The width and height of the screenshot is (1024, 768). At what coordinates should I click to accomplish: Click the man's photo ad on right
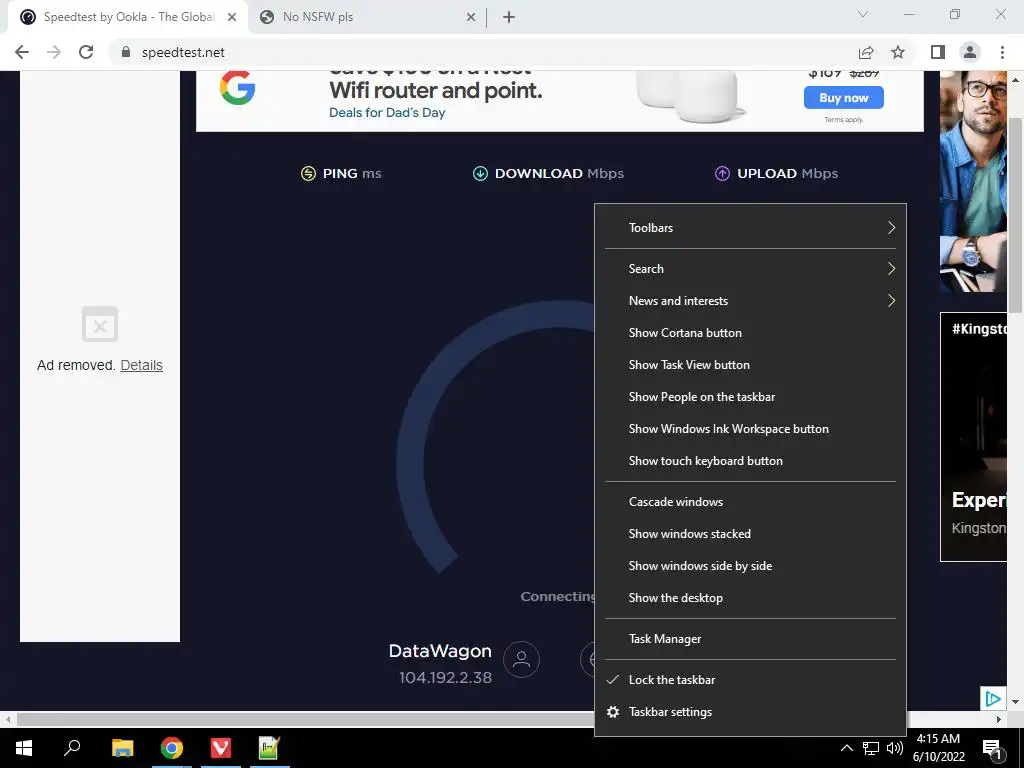(x=973, y=182)
